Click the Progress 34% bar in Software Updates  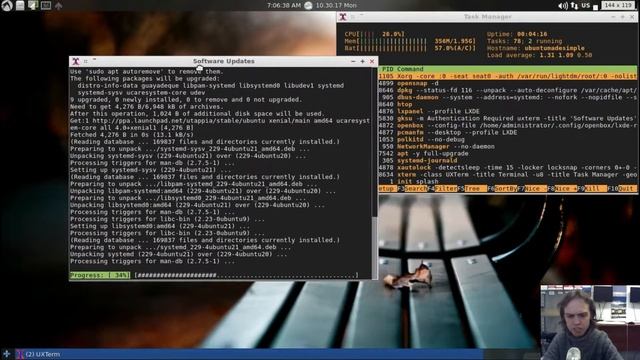coord(214,275)
